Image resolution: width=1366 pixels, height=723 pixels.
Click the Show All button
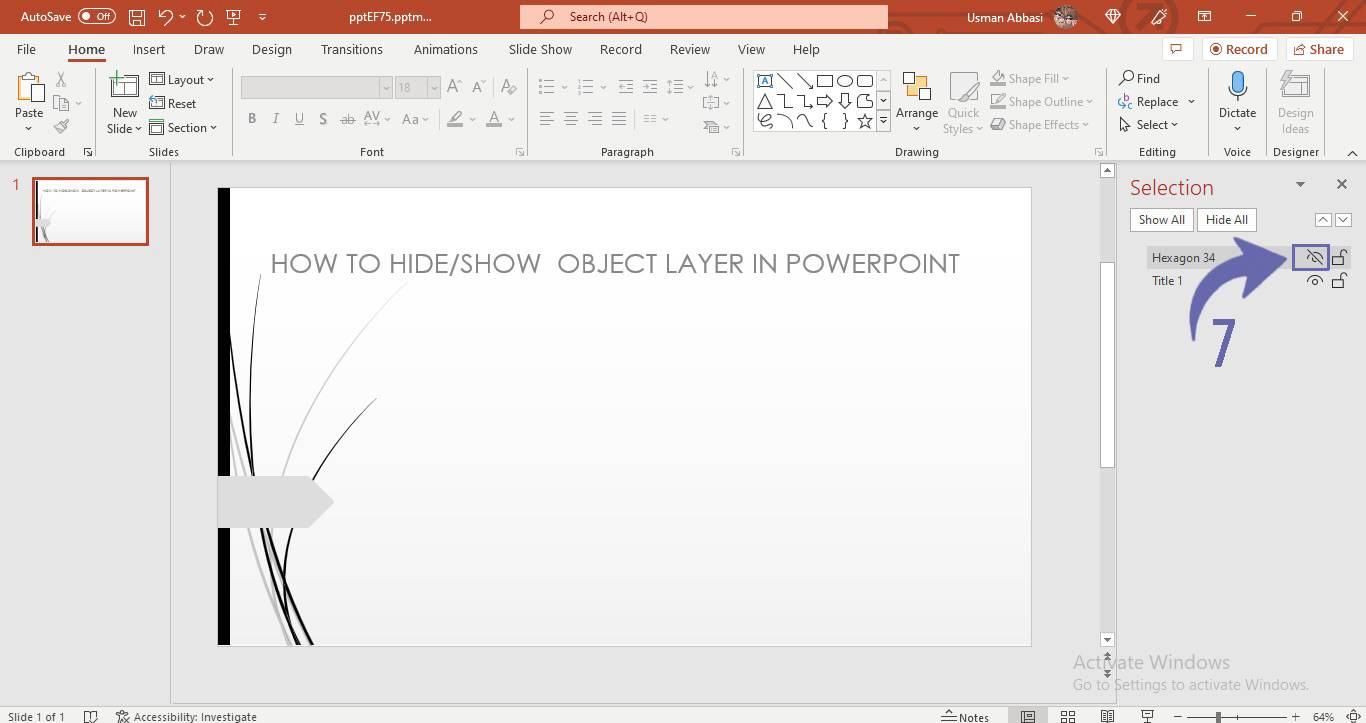[1161, 220]
